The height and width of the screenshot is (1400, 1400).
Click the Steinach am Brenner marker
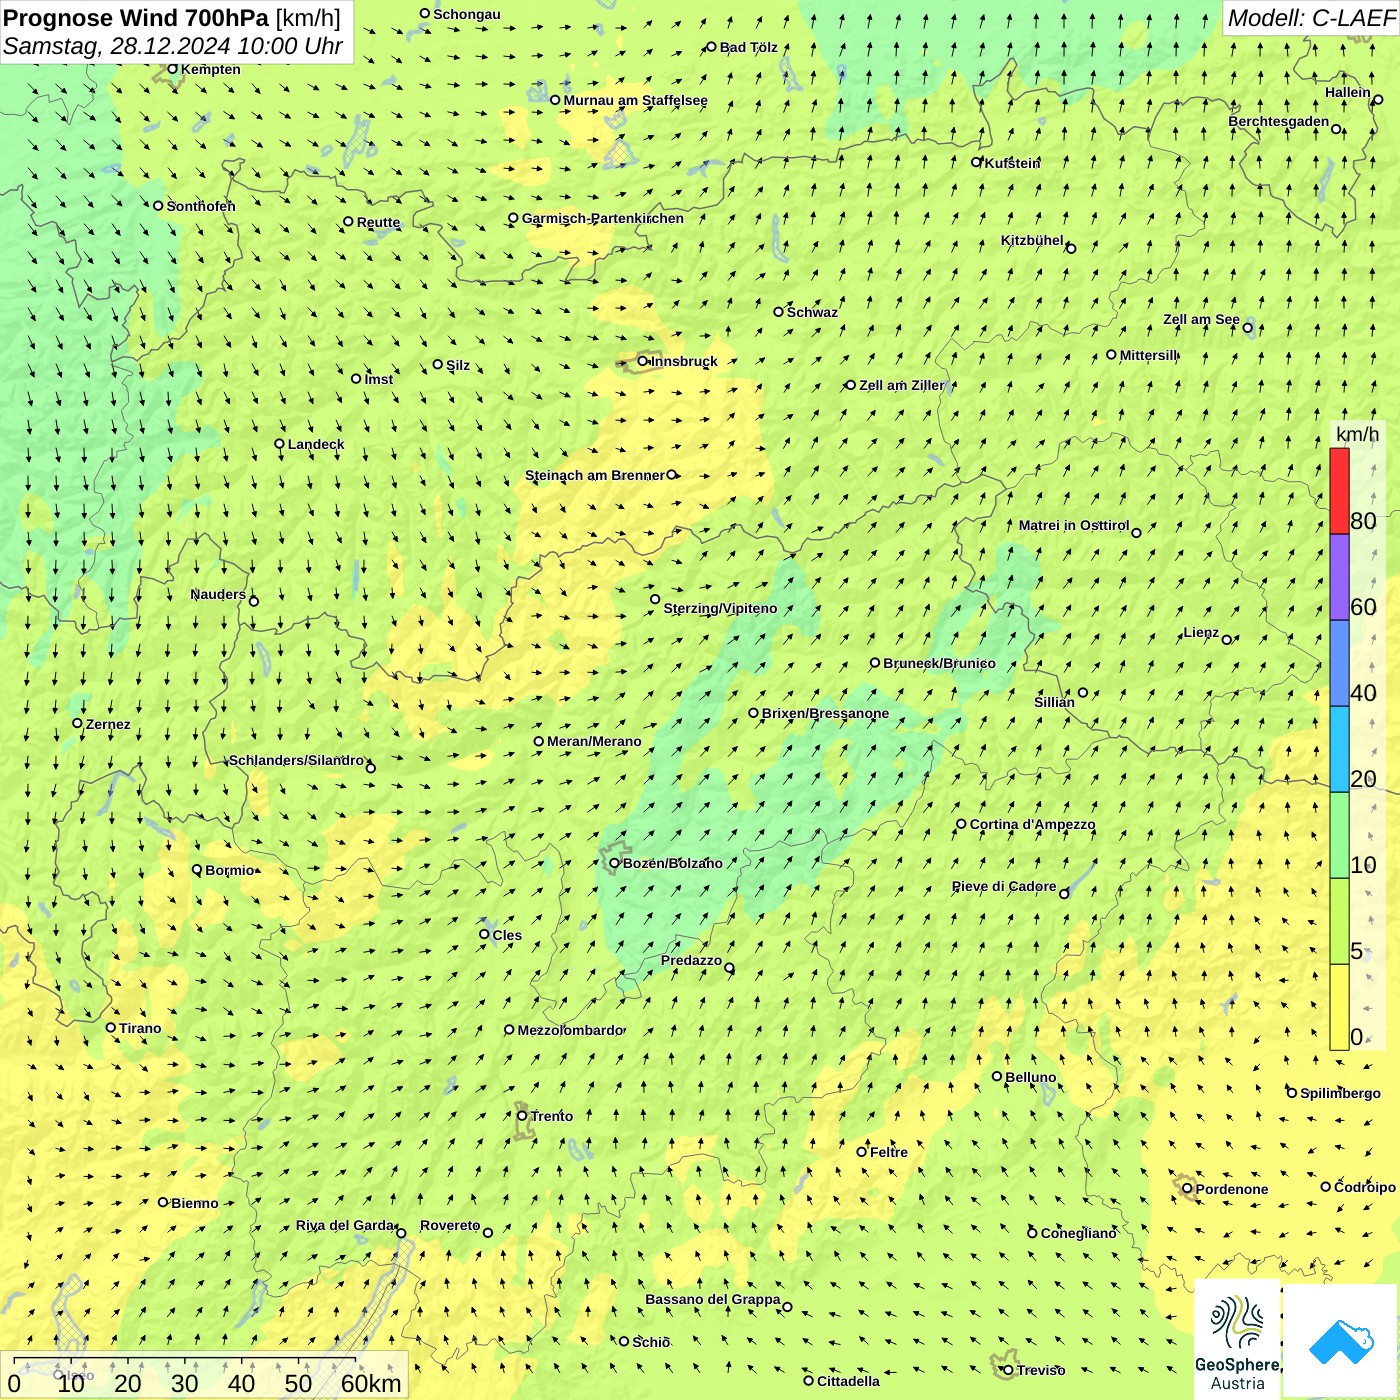[x=672, y=475]
